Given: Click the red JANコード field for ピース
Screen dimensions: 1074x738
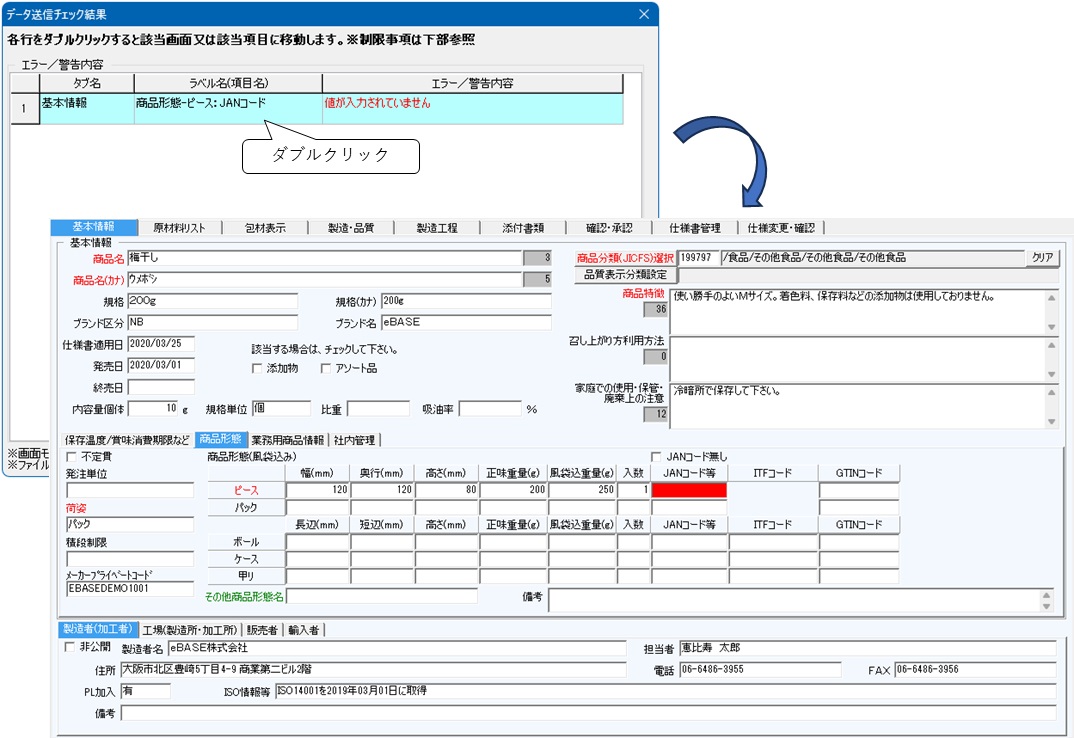Looking at the screenshot, I should [x=689, y=491].
